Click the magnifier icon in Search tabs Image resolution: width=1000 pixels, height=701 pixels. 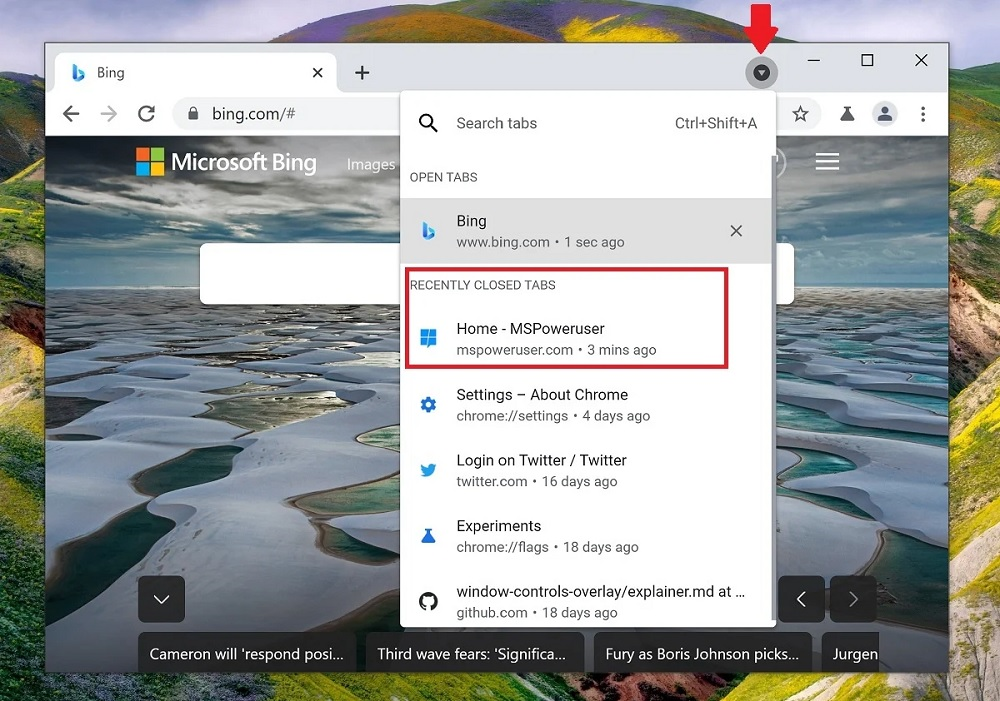pyautogui.click(x=428, y=123)
